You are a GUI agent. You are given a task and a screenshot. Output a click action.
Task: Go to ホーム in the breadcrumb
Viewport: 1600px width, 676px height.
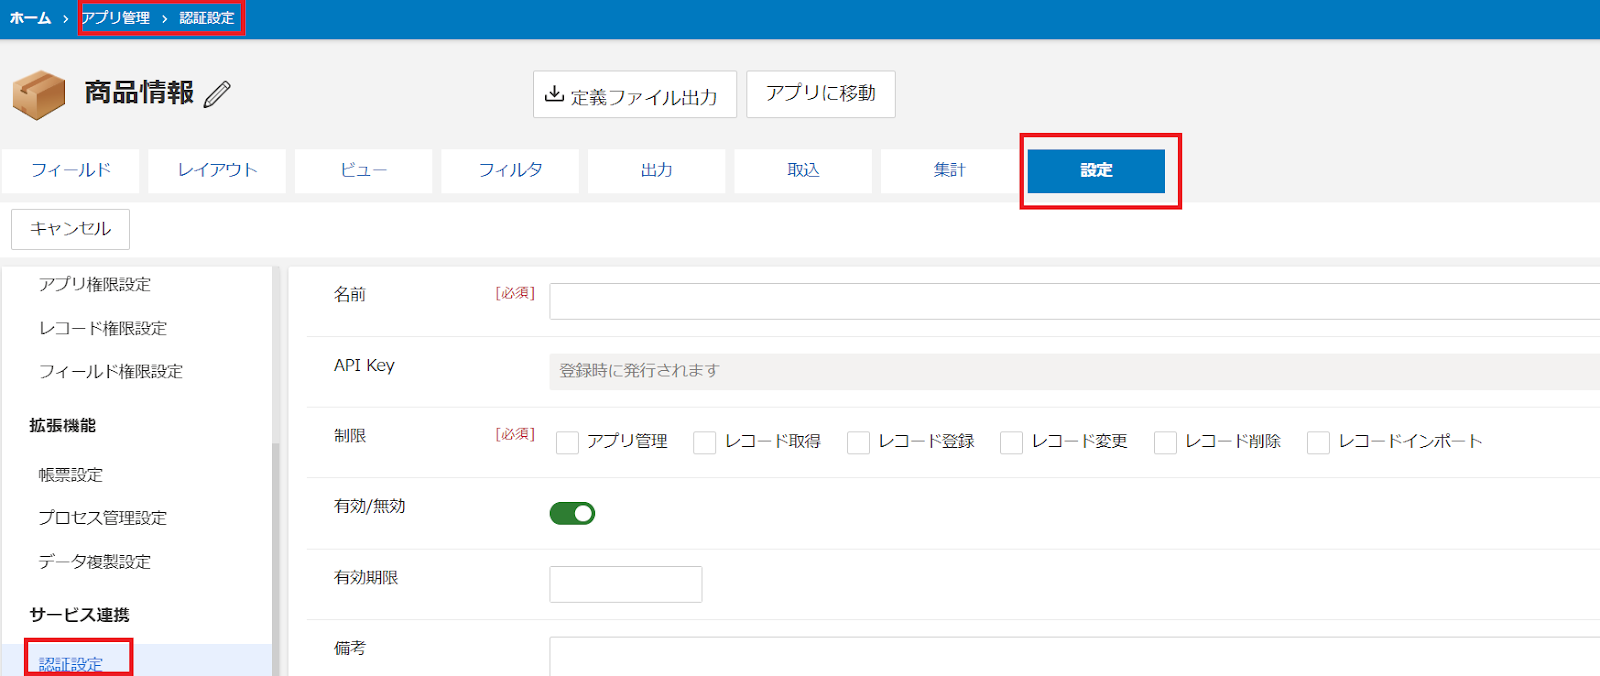point(31,18)
